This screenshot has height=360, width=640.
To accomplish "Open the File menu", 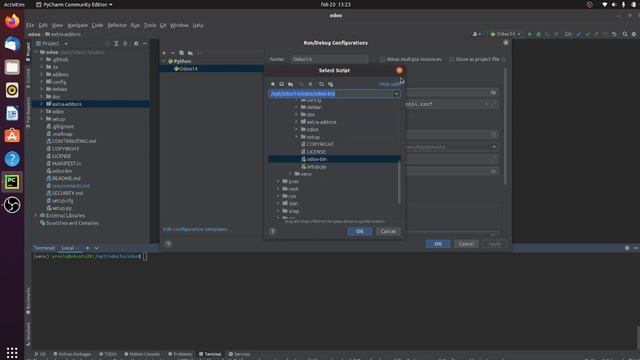I will [x=30, y=25].
